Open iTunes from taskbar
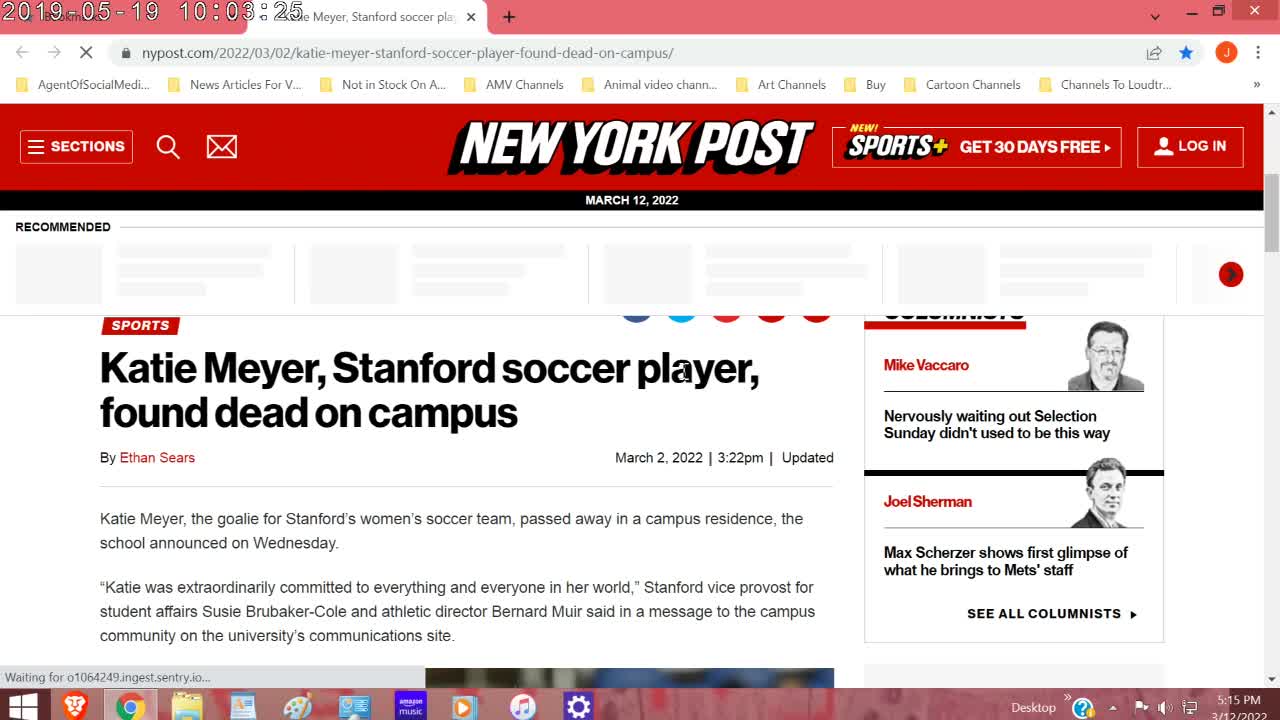This screenshot has height=720, width=1280. click(x=522, y=707)
